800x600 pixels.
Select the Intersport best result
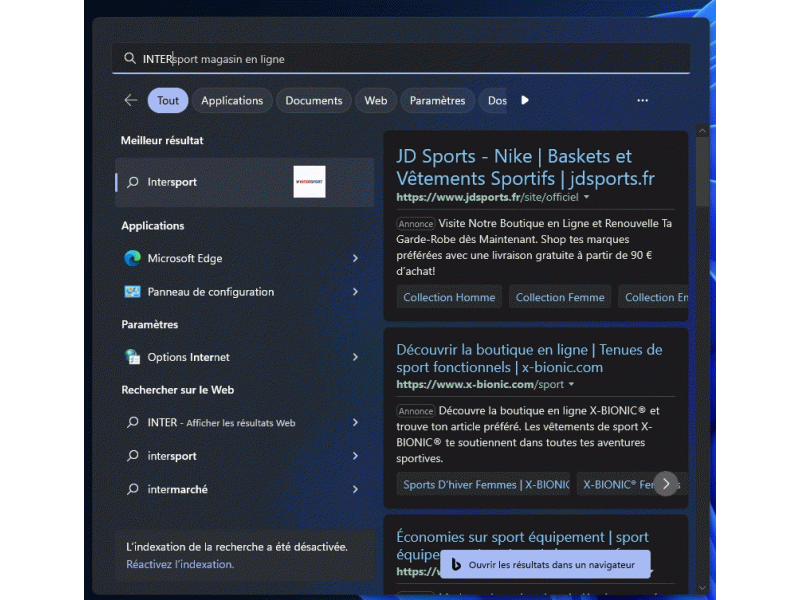tap(244, 182)
